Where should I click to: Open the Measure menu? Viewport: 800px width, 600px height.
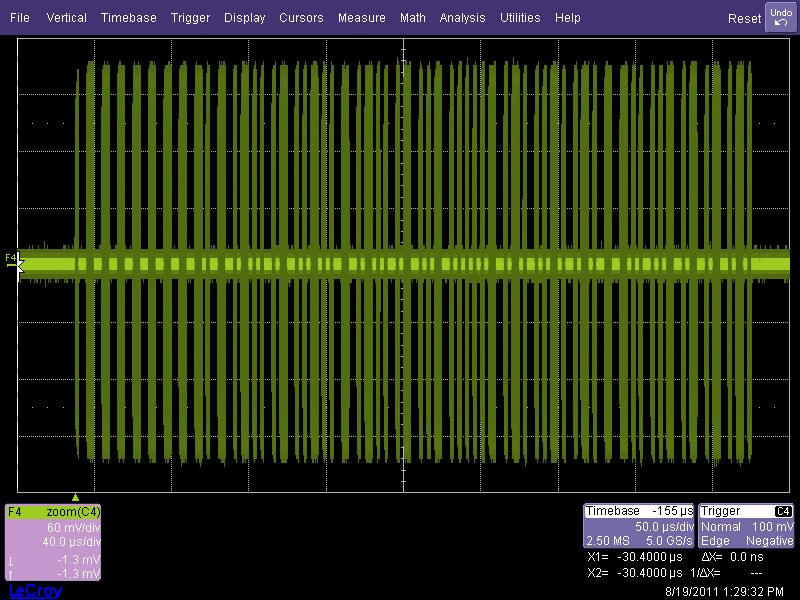coord(362,18)
